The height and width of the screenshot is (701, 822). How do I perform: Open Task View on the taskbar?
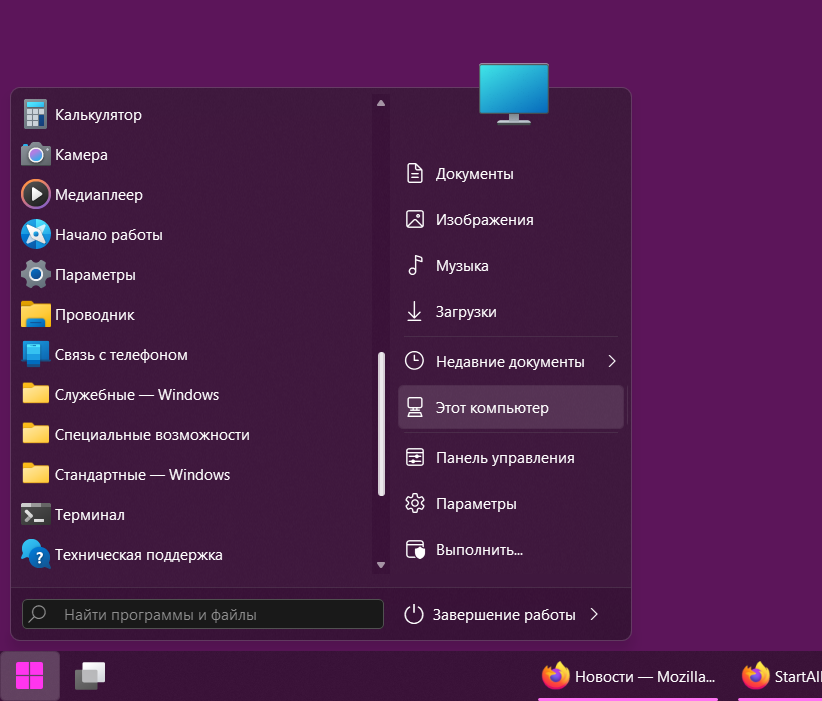click(x=90, y=675)
